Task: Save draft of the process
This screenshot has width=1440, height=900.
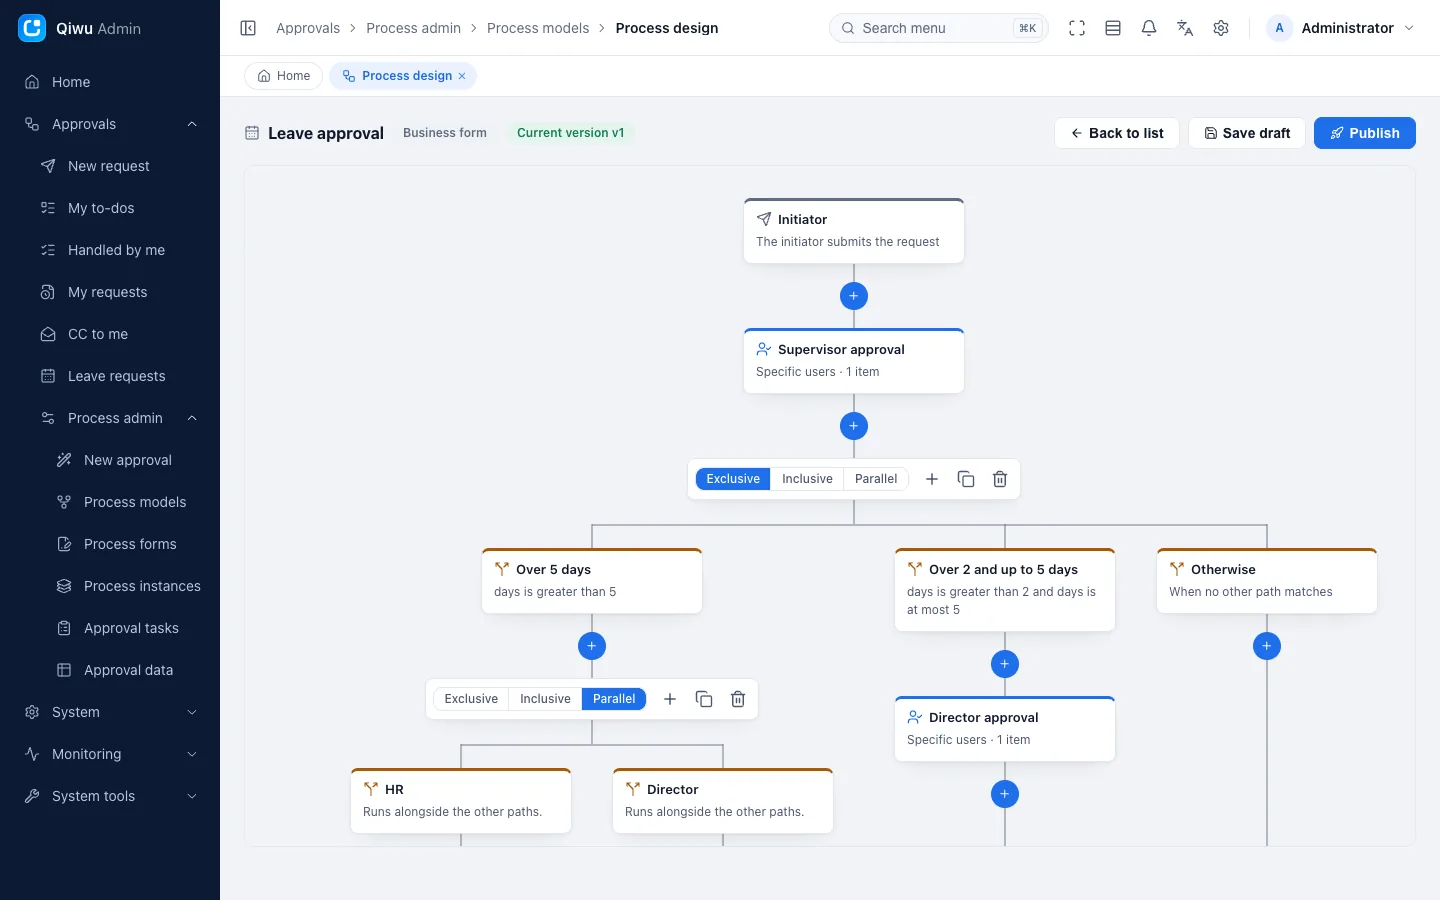Action: 1247,133
